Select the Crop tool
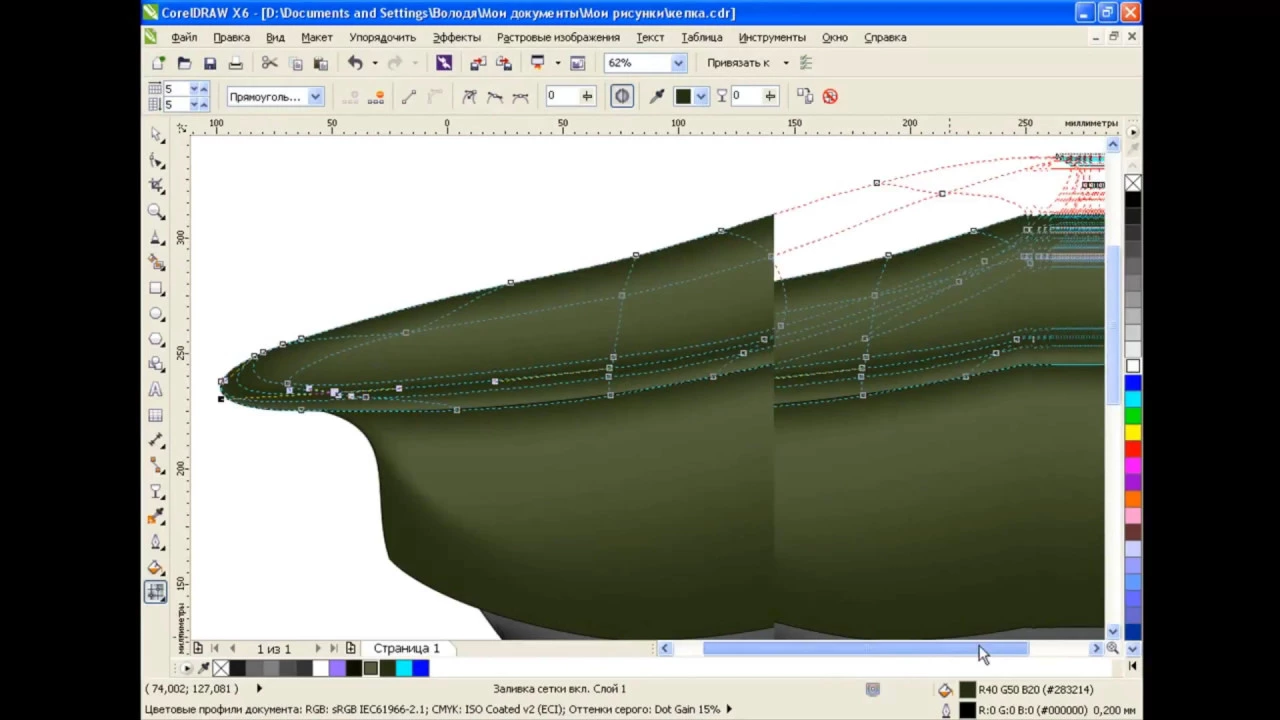 click(156, 186)
